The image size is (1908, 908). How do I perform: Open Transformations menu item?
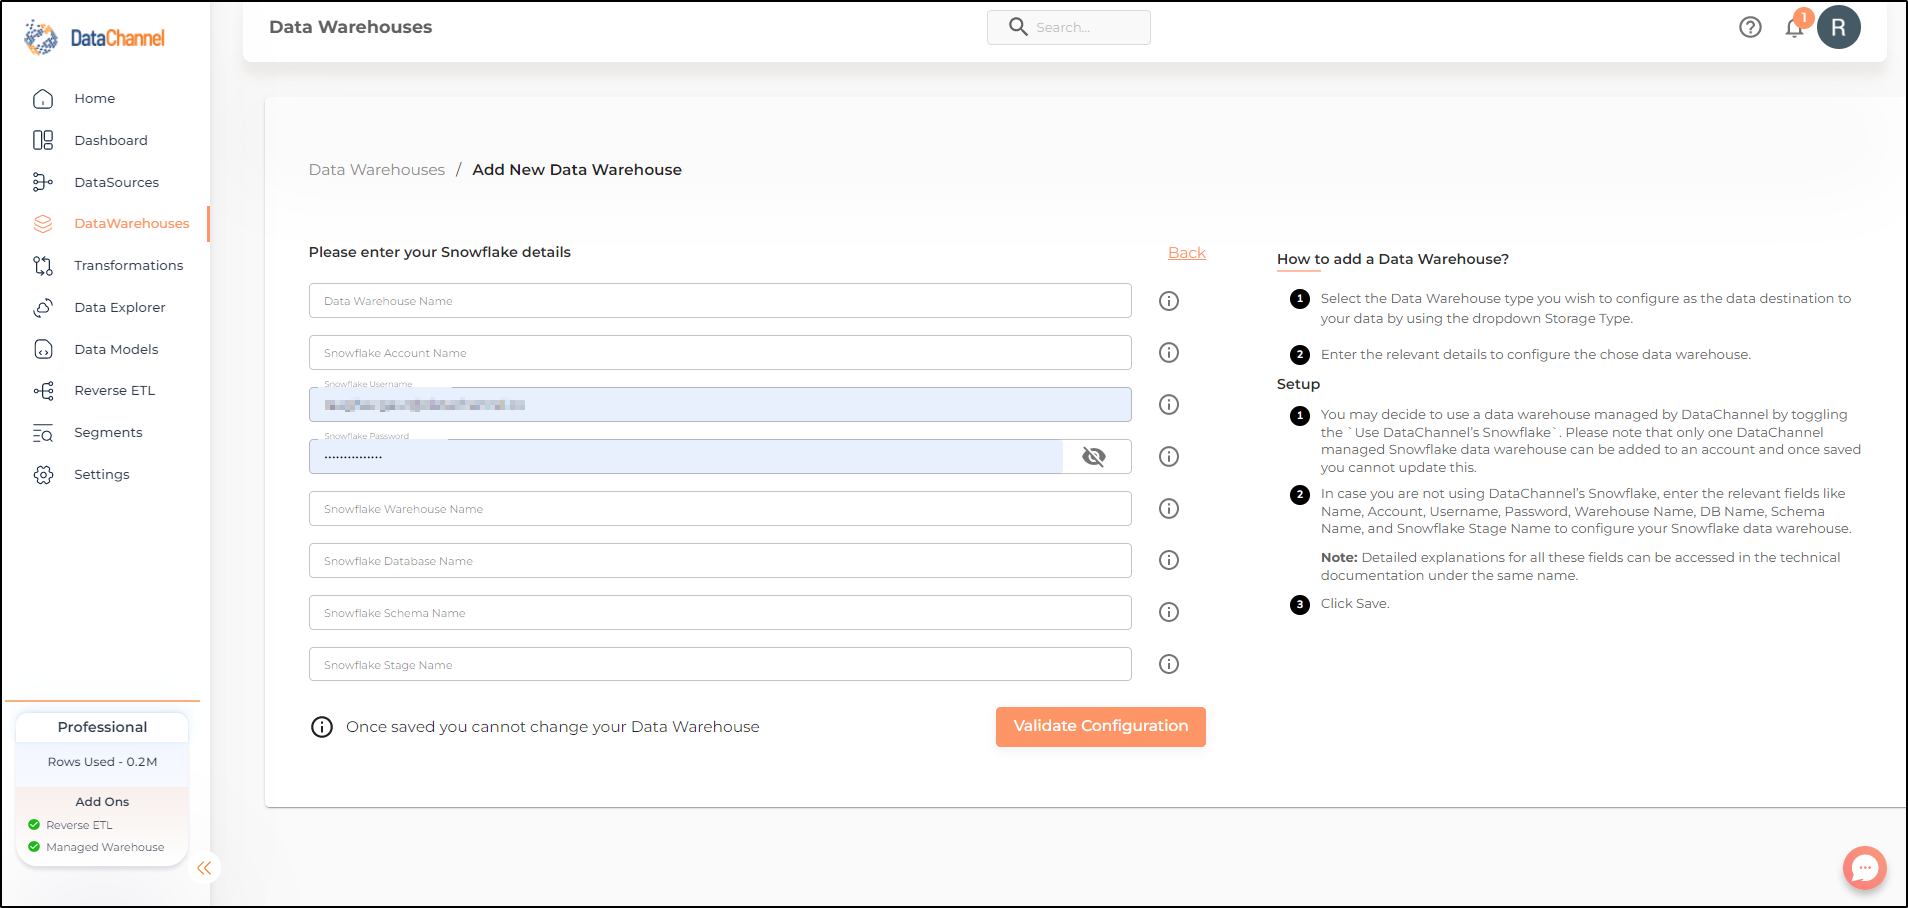pos(129,266)
